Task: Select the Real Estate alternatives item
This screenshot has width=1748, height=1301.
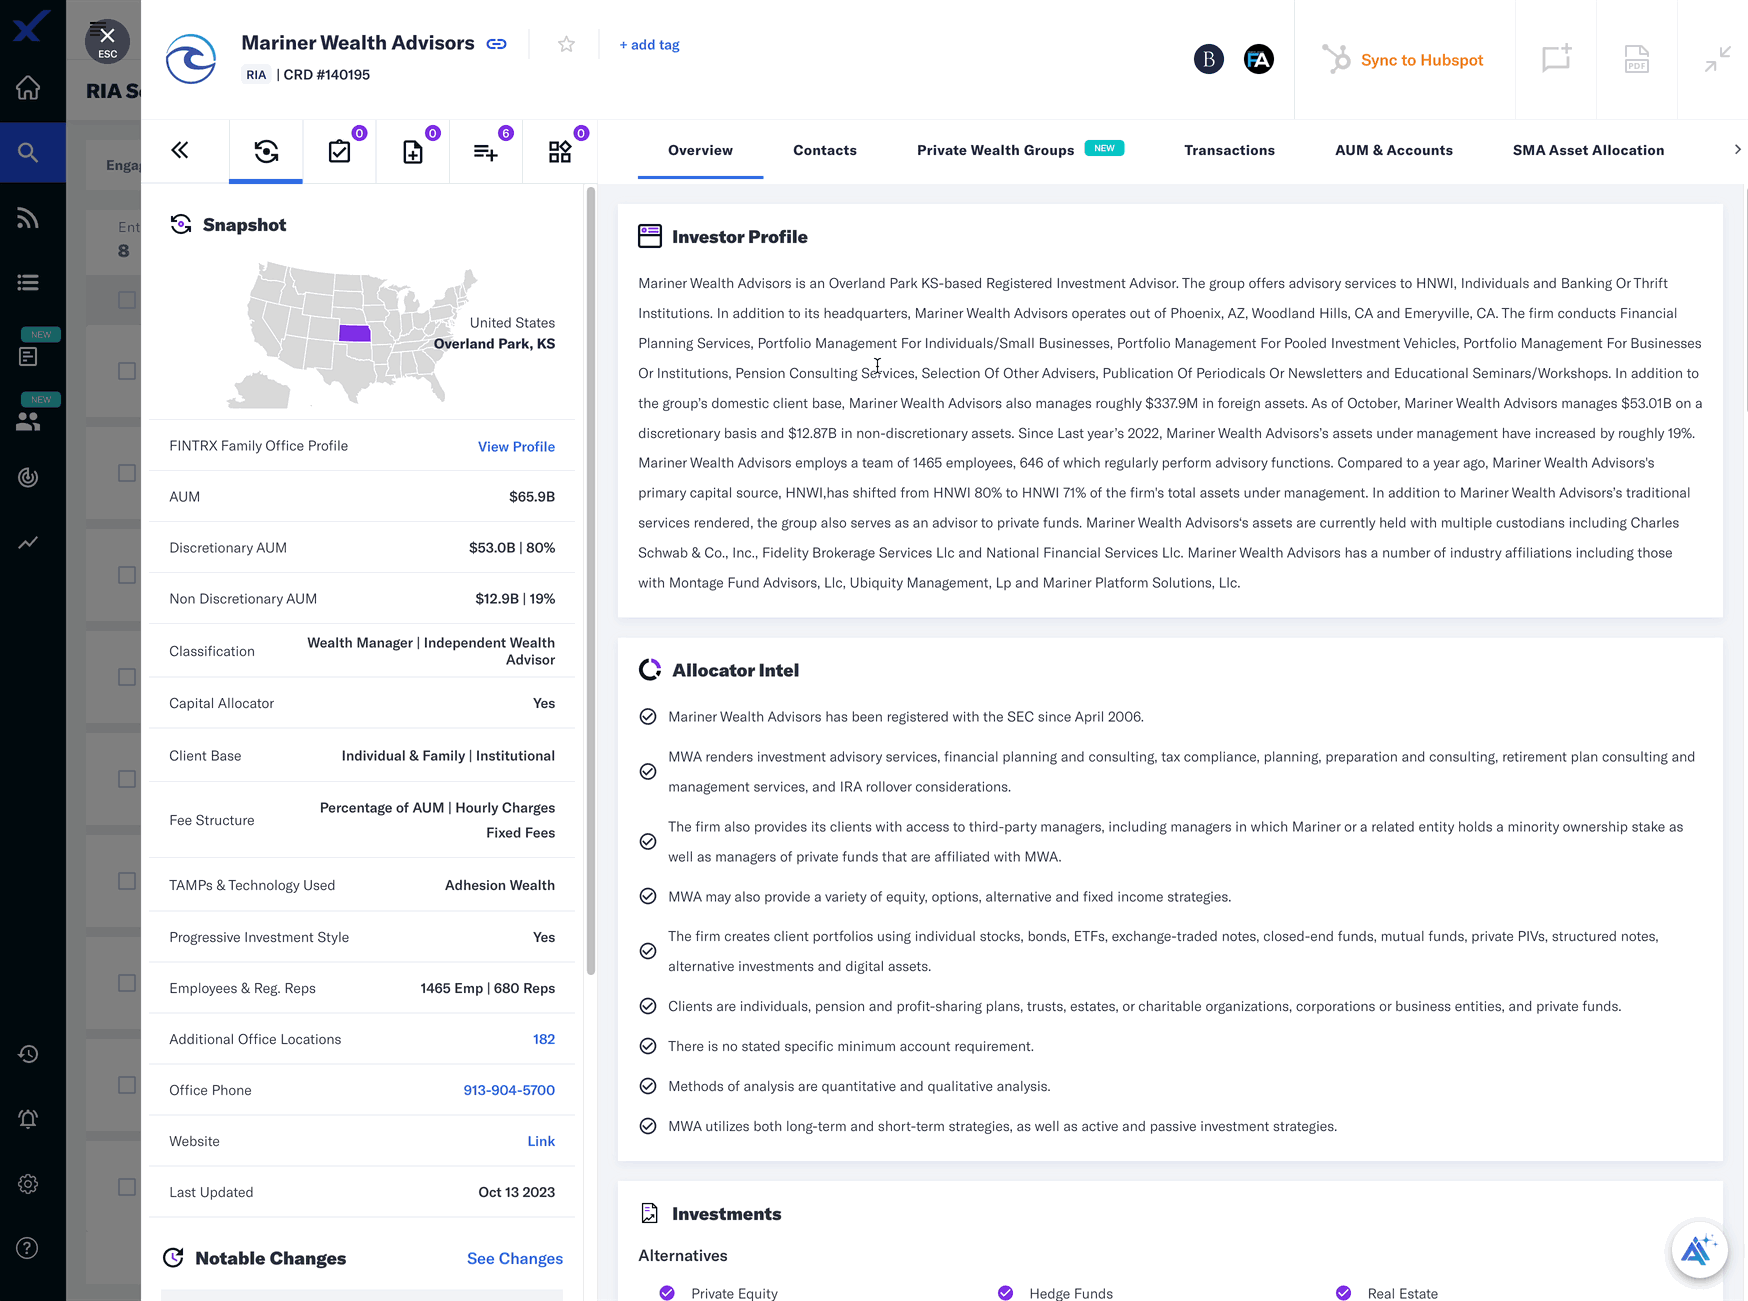Action: (1403, 1293)
